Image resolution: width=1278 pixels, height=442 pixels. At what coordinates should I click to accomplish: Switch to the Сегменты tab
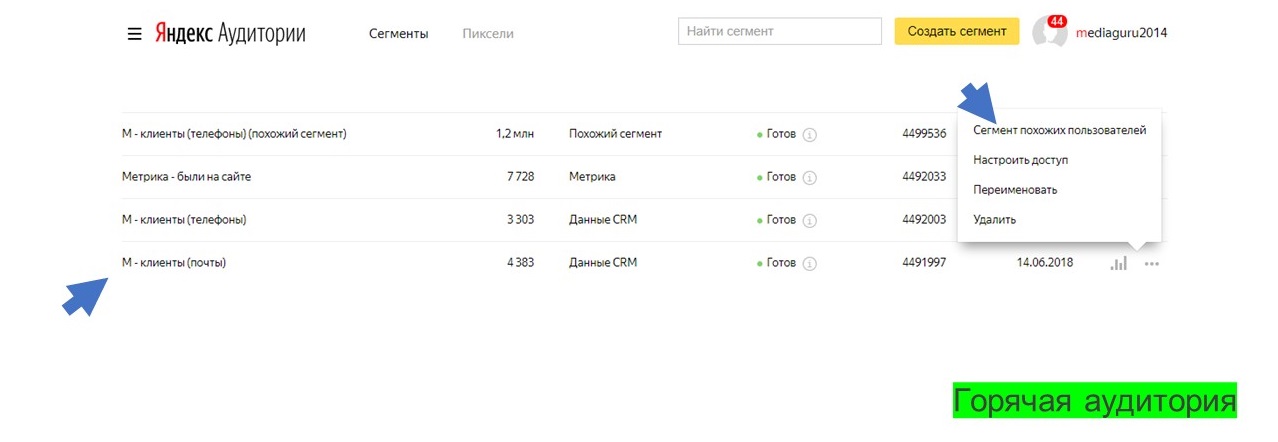click(398, 33)
